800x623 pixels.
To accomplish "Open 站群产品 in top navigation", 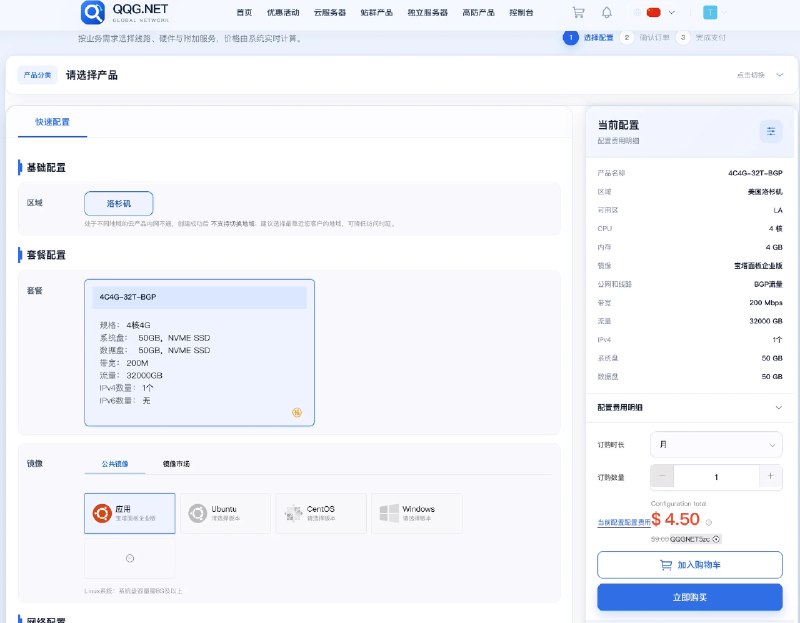I will coord(377,12).
